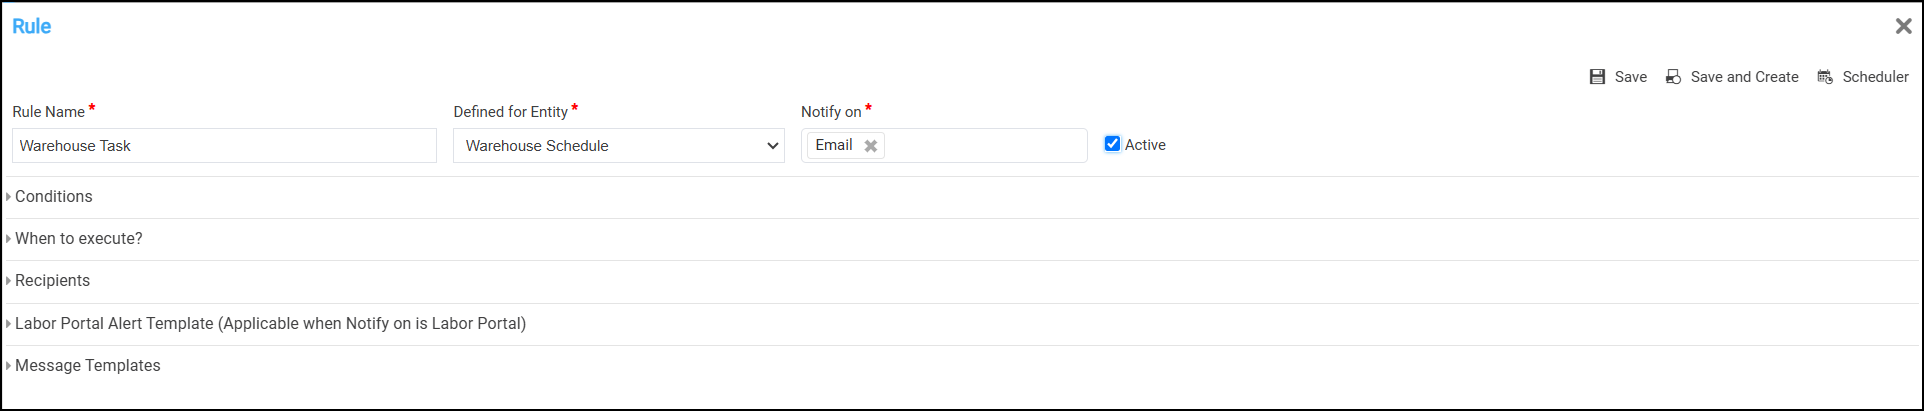Expand the When to execute? section arrow
Viewport: 1924px width, 411px height.
(8, 239)
